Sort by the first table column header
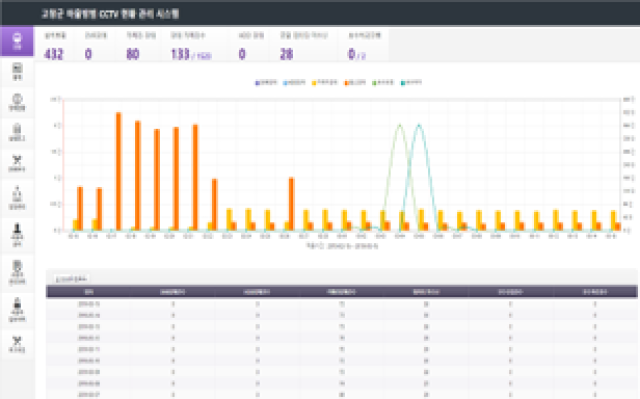 coord(89,292)
